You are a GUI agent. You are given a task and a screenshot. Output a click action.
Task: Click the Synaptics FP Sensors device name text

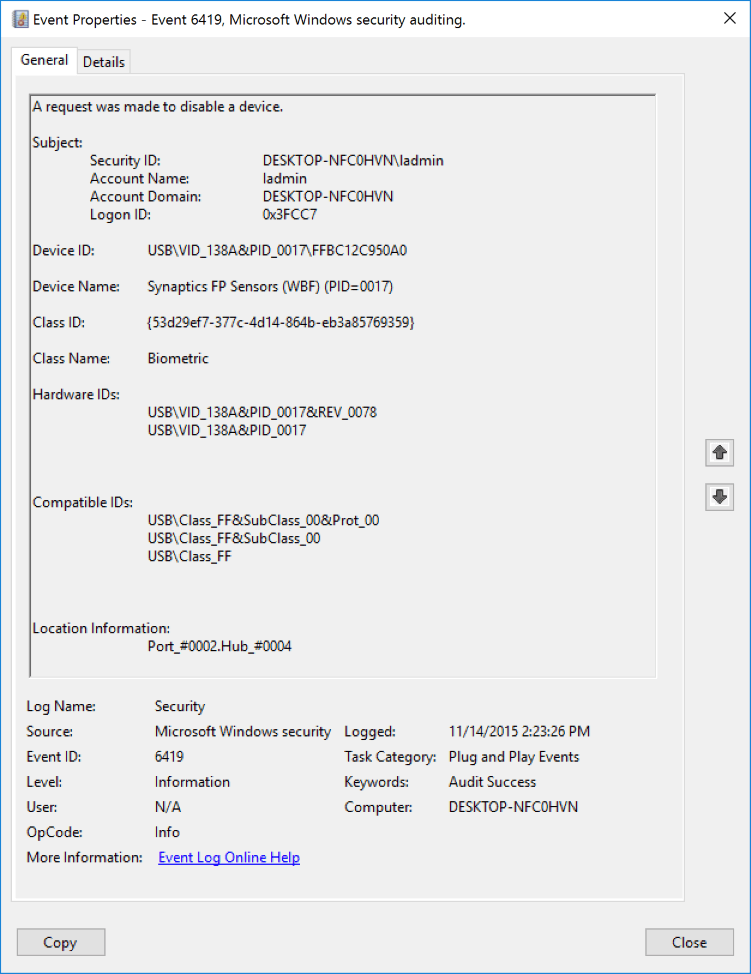coord(270,286)
